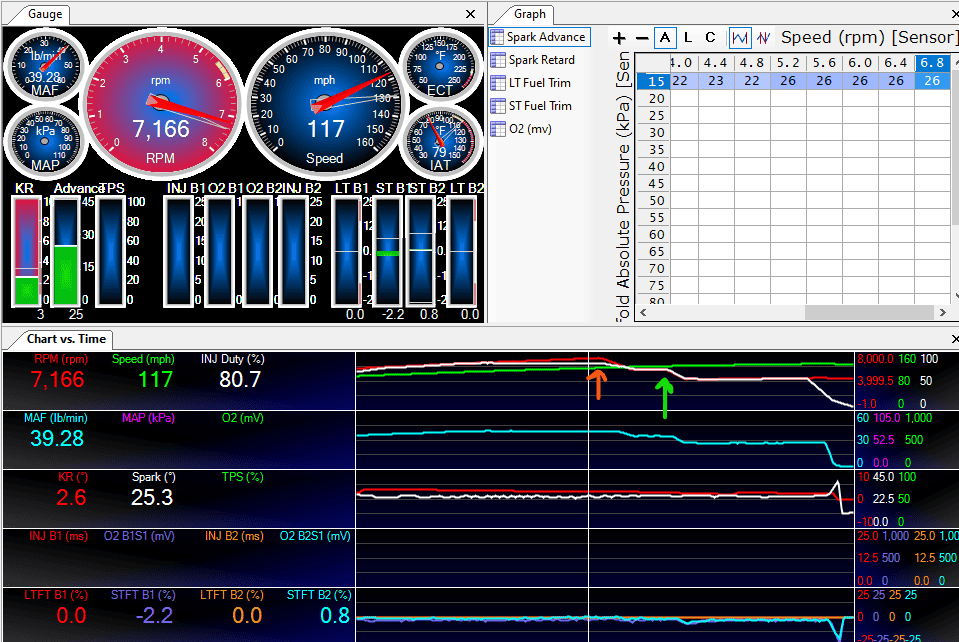This screenshot has width=959, height=642.
Task: Open the LT Fuel Trim table in the list
Action: click(x=531, y=83)
